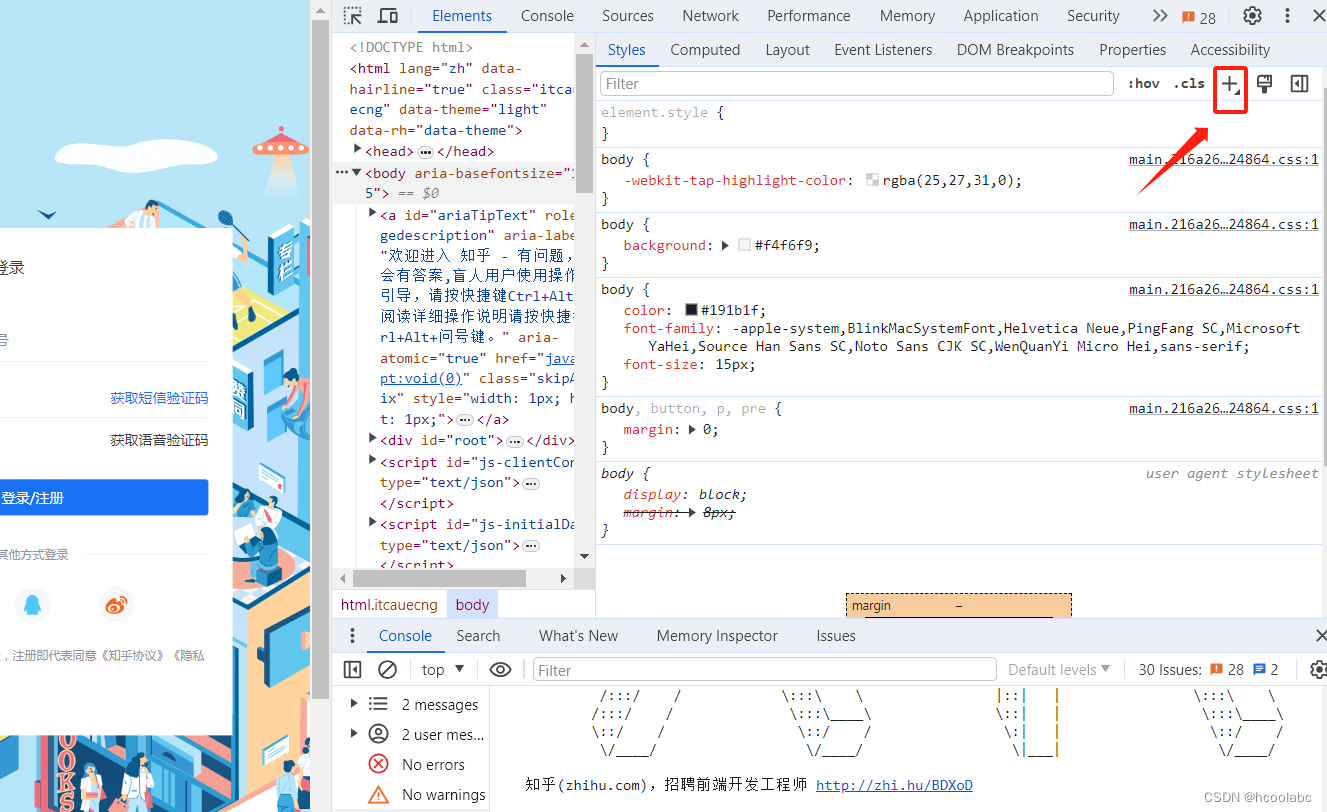1327x812 pixels.
Task: Expand the margin: 0 property triangle
Action: pyautogui.click(x=691, y=429)
